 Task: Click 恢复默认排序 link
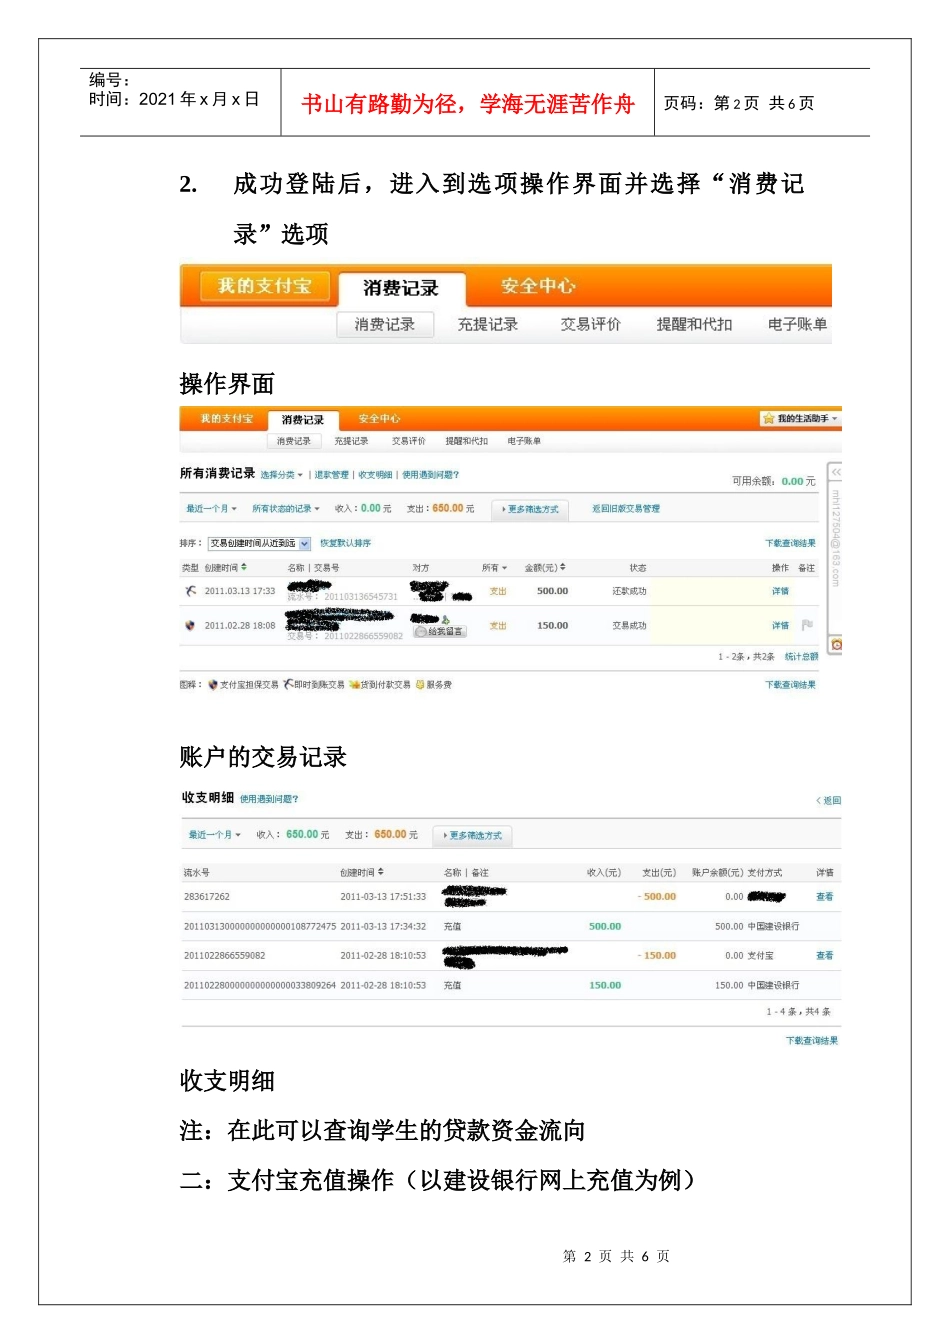[x=345, y=543]
